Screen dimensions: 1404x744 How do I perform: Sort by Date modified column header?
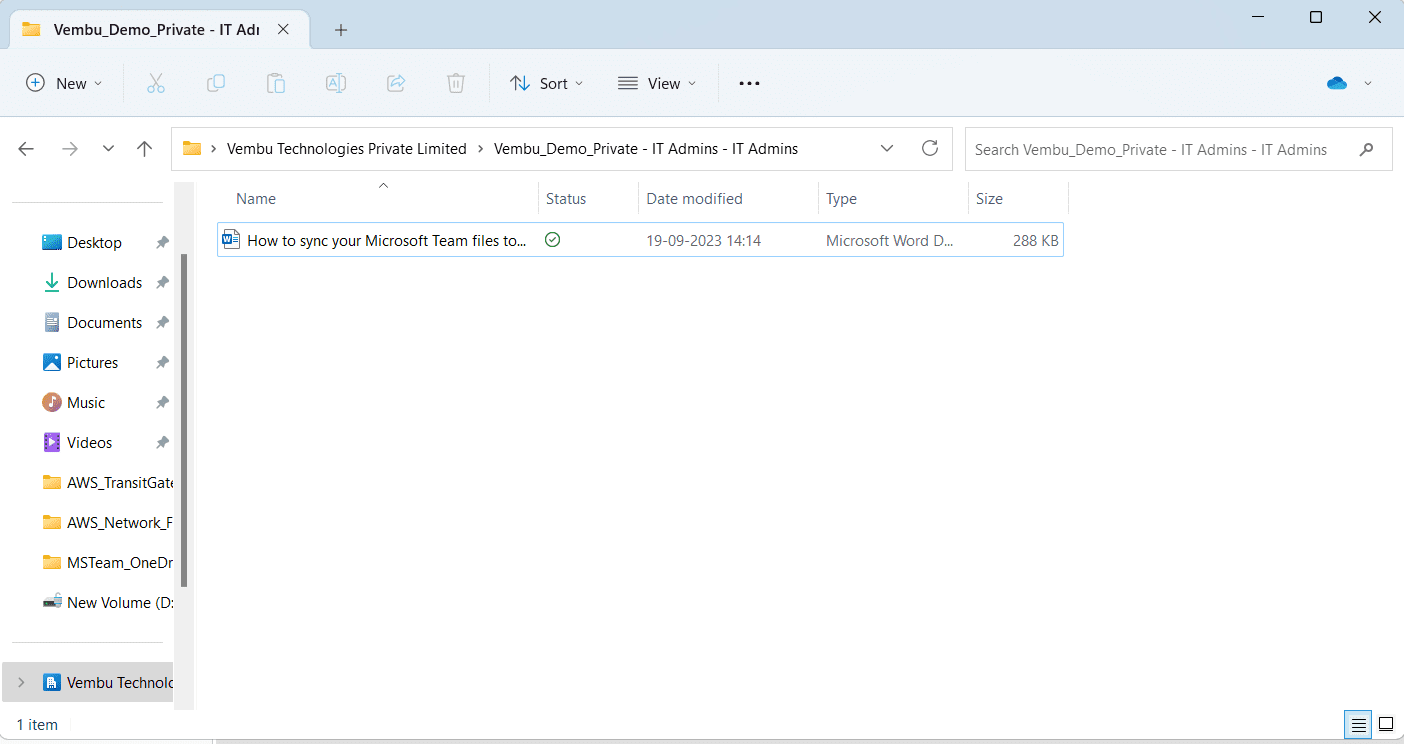point(694,199)
